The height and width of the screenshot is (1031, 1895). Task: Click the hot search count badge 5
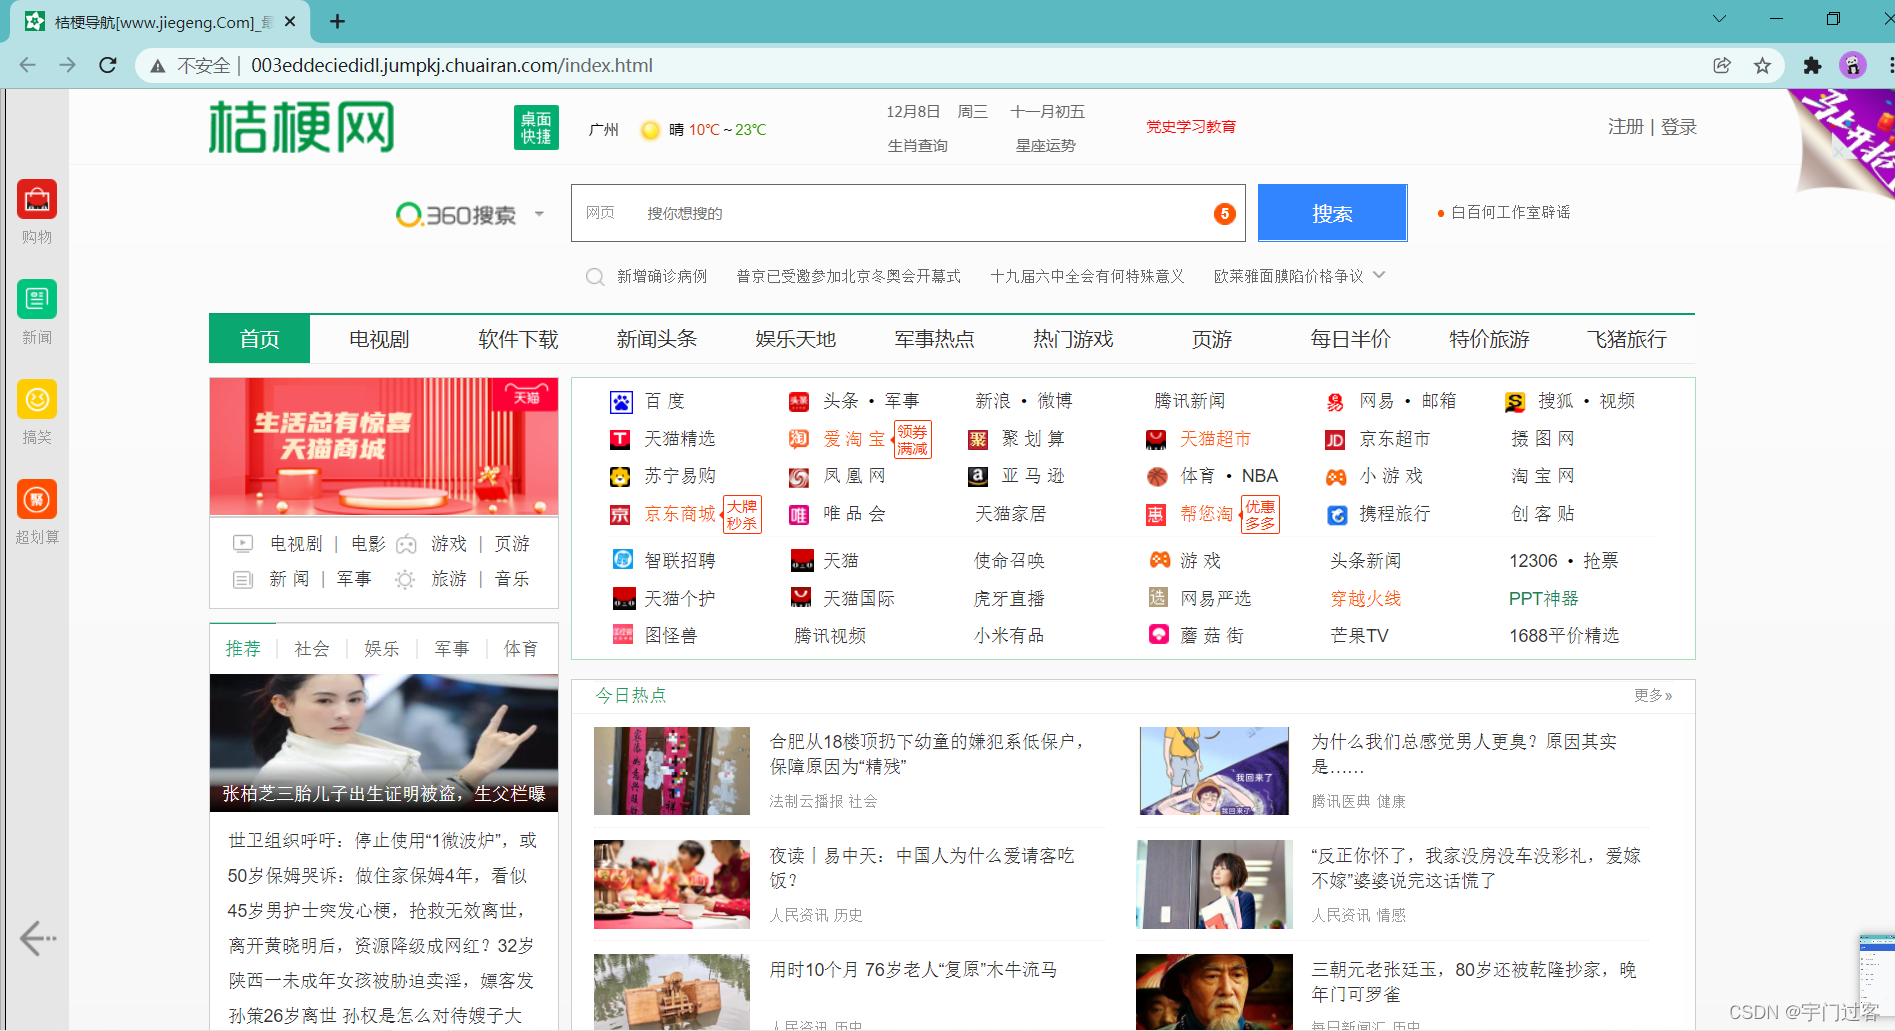point(1225,214)
